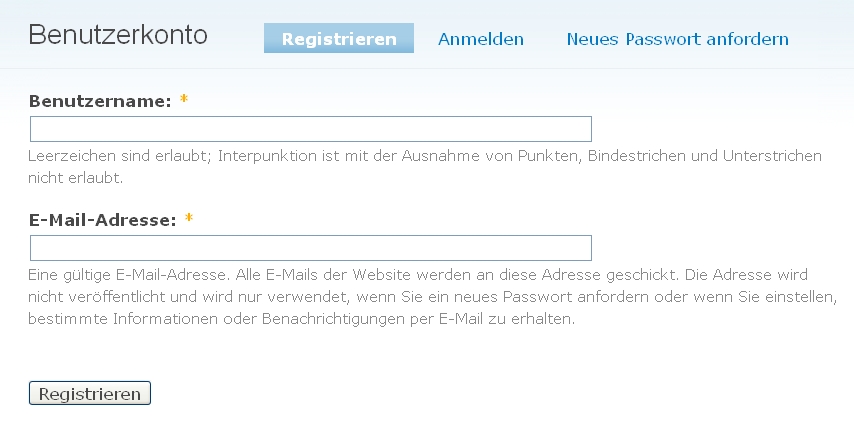Focus the Benutzername text field

coord(311,129)
